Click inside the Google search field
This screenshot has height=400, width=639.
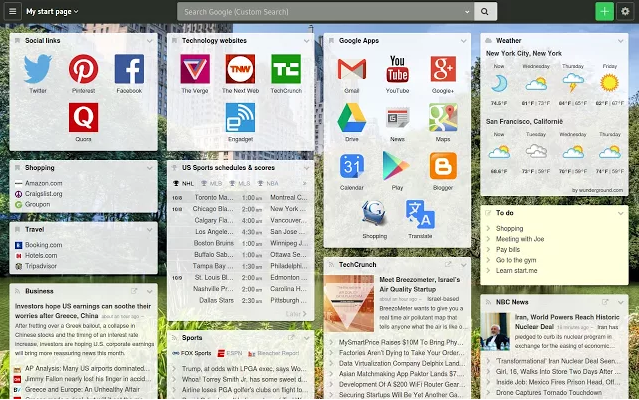[x=320, y=11]
